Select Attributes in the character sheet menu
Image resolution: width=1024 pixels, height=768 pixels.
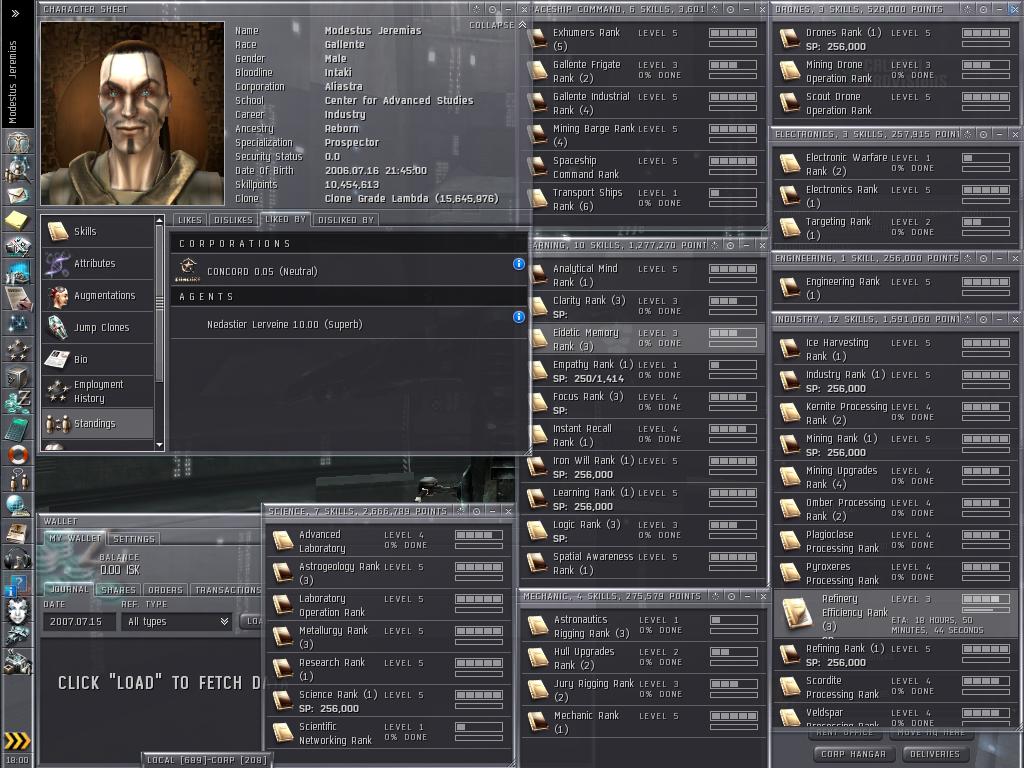(98, 263)
